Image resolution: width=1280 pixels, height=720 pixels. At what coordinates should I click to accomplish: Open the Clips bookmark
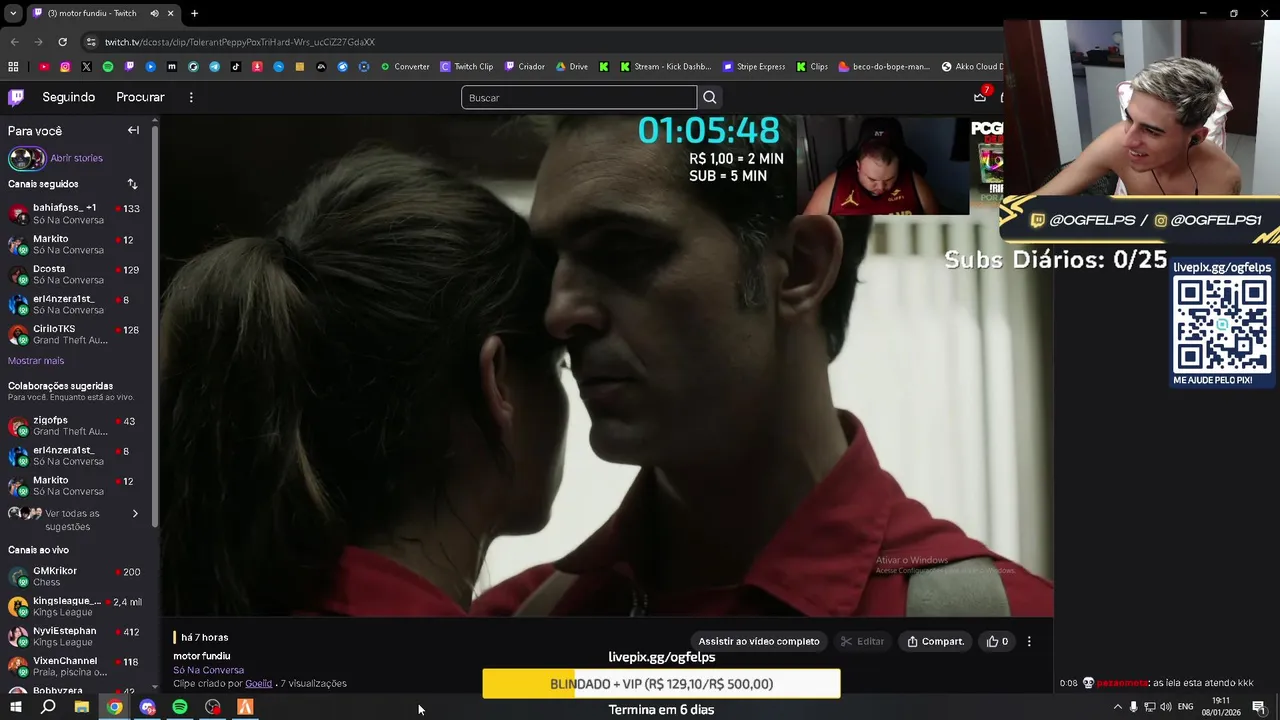(x=812, y=67)
